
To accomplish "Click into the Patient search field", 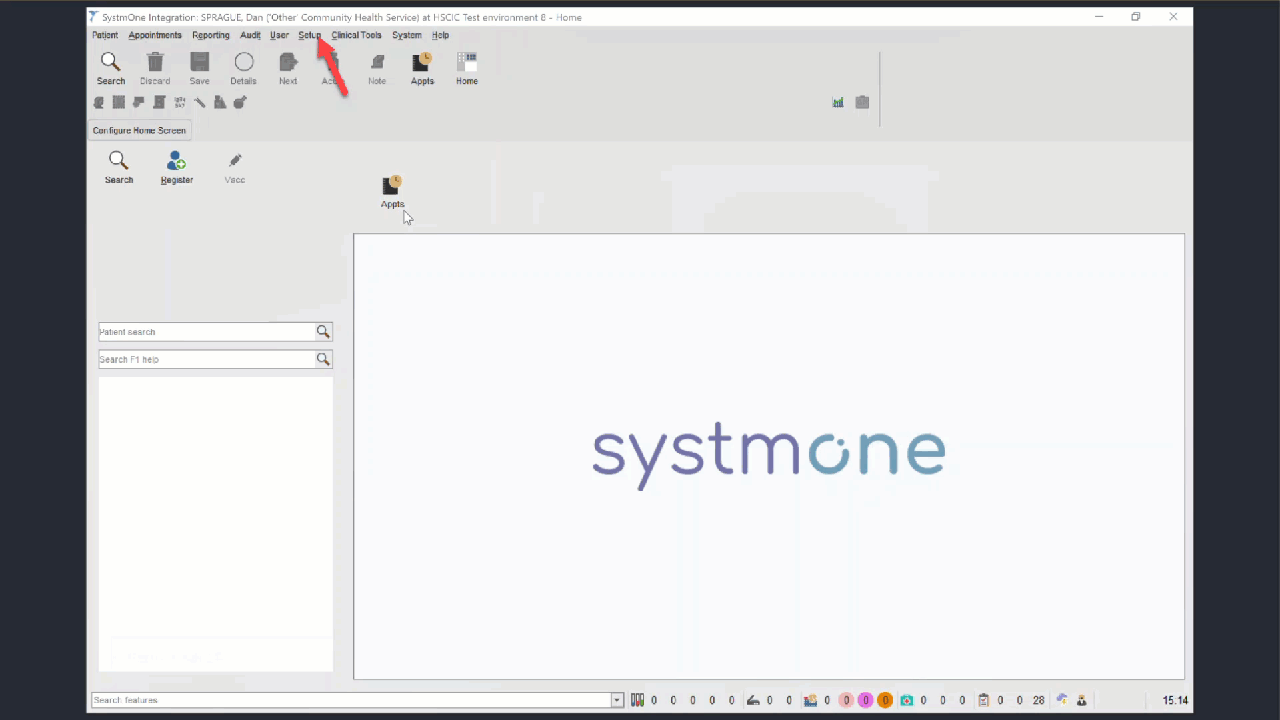I will tap(206, 332).
